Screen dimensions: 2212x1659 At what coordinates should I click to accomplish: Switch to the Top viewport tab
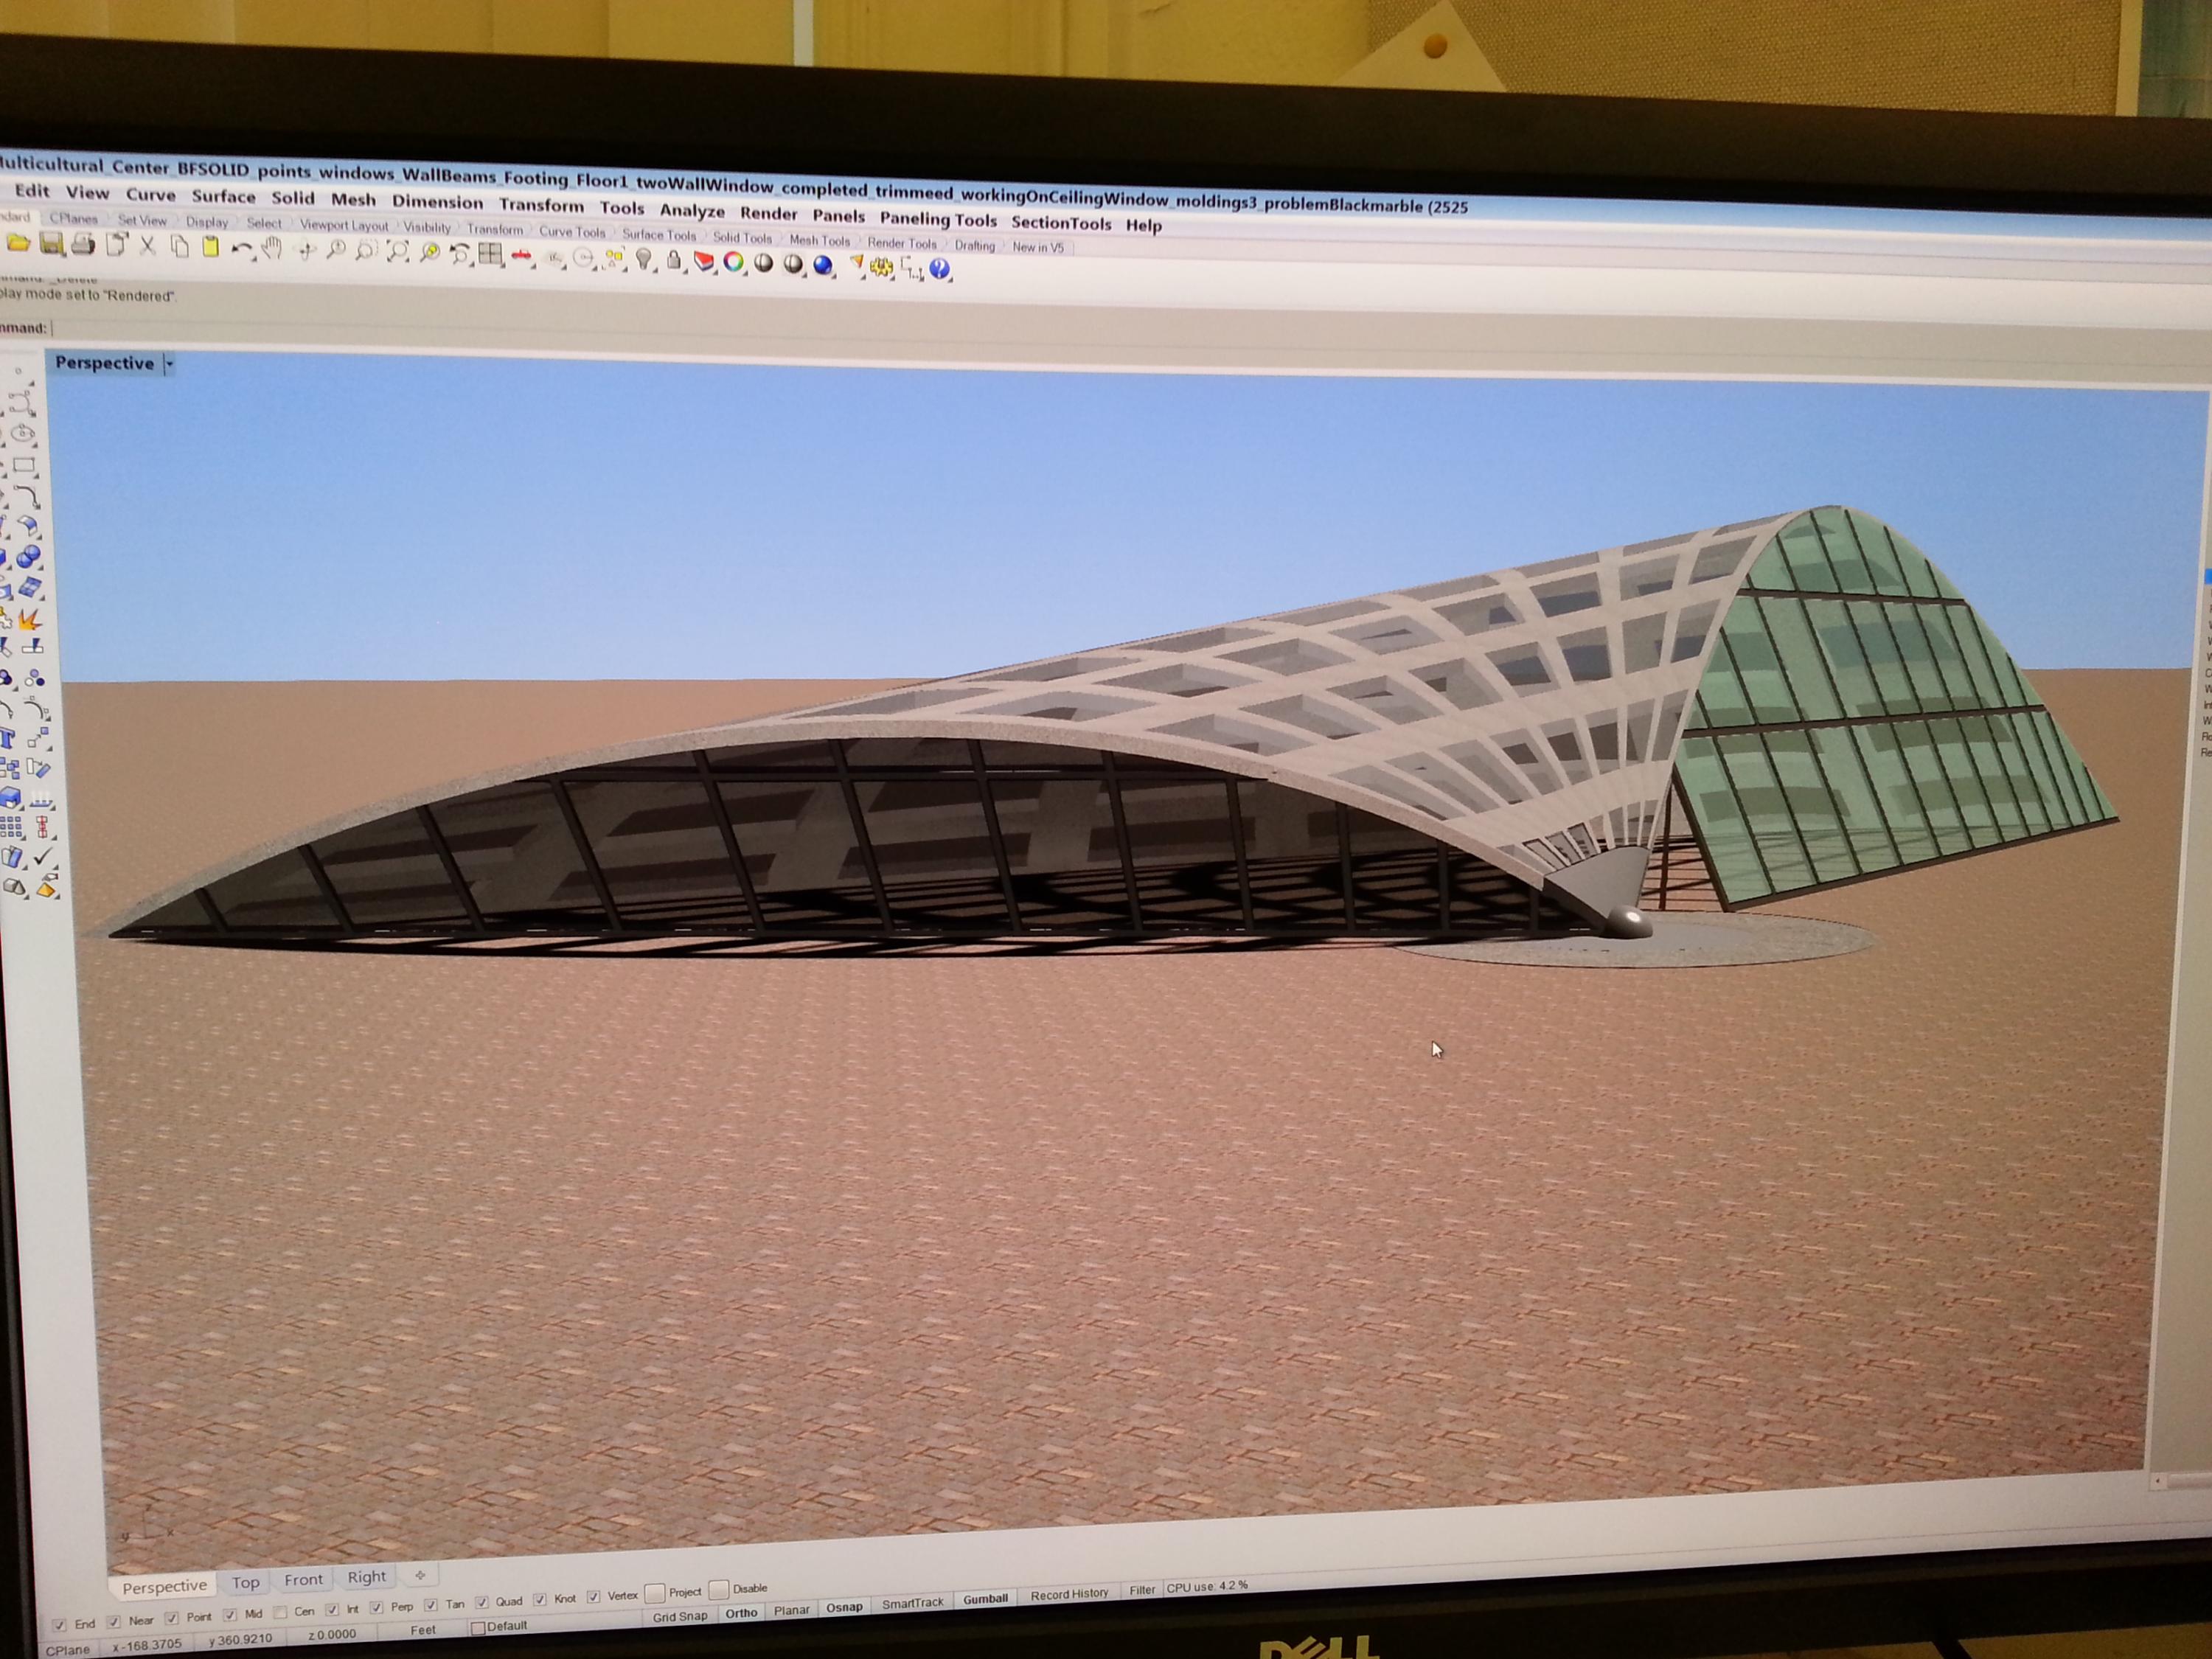(x=245, y=1582)
